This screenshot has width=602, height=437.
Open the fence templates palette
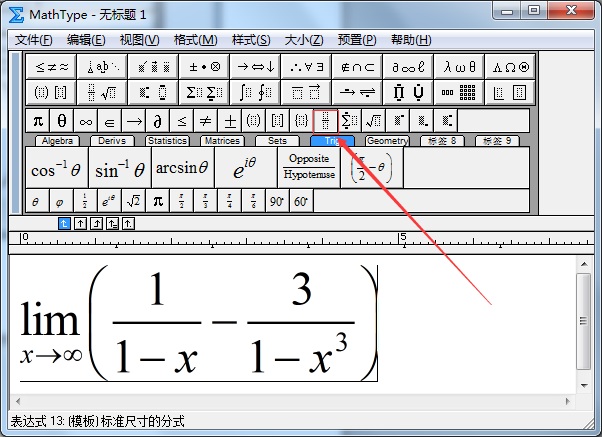[51, 92]
